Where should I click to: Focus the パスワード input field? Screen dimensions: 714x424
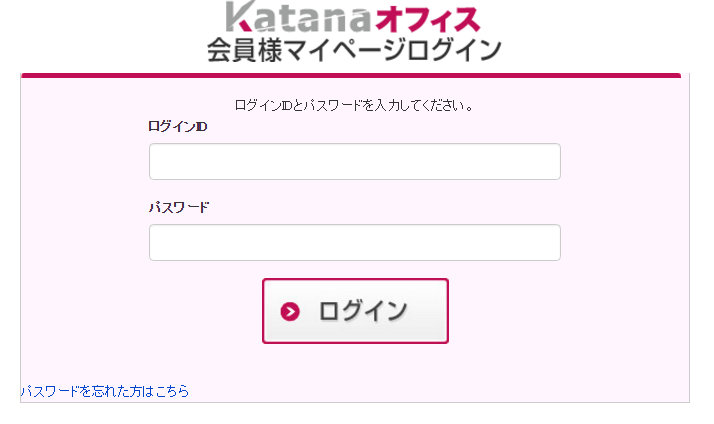coord(354,243)
